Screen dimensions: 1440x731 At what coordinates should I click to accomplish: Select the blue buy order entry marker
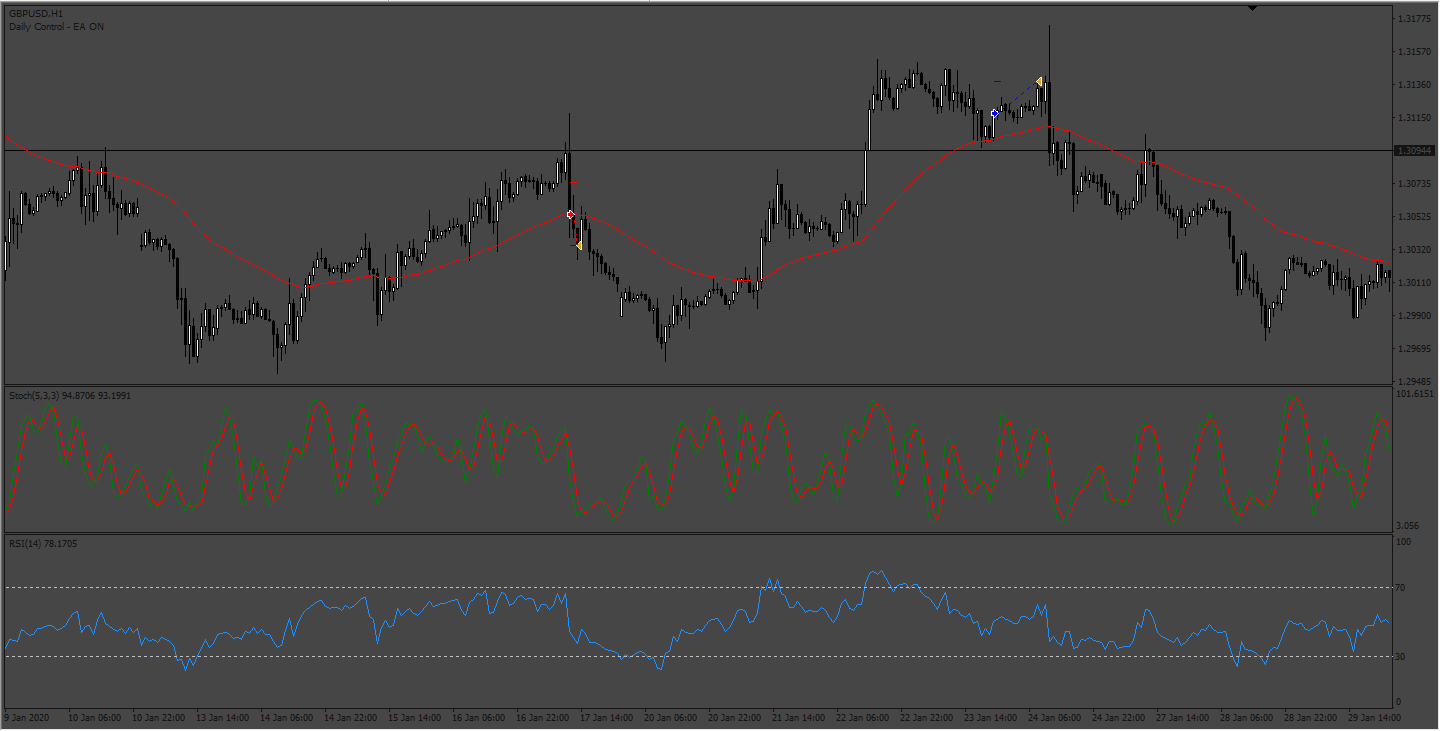pos(995,114)
